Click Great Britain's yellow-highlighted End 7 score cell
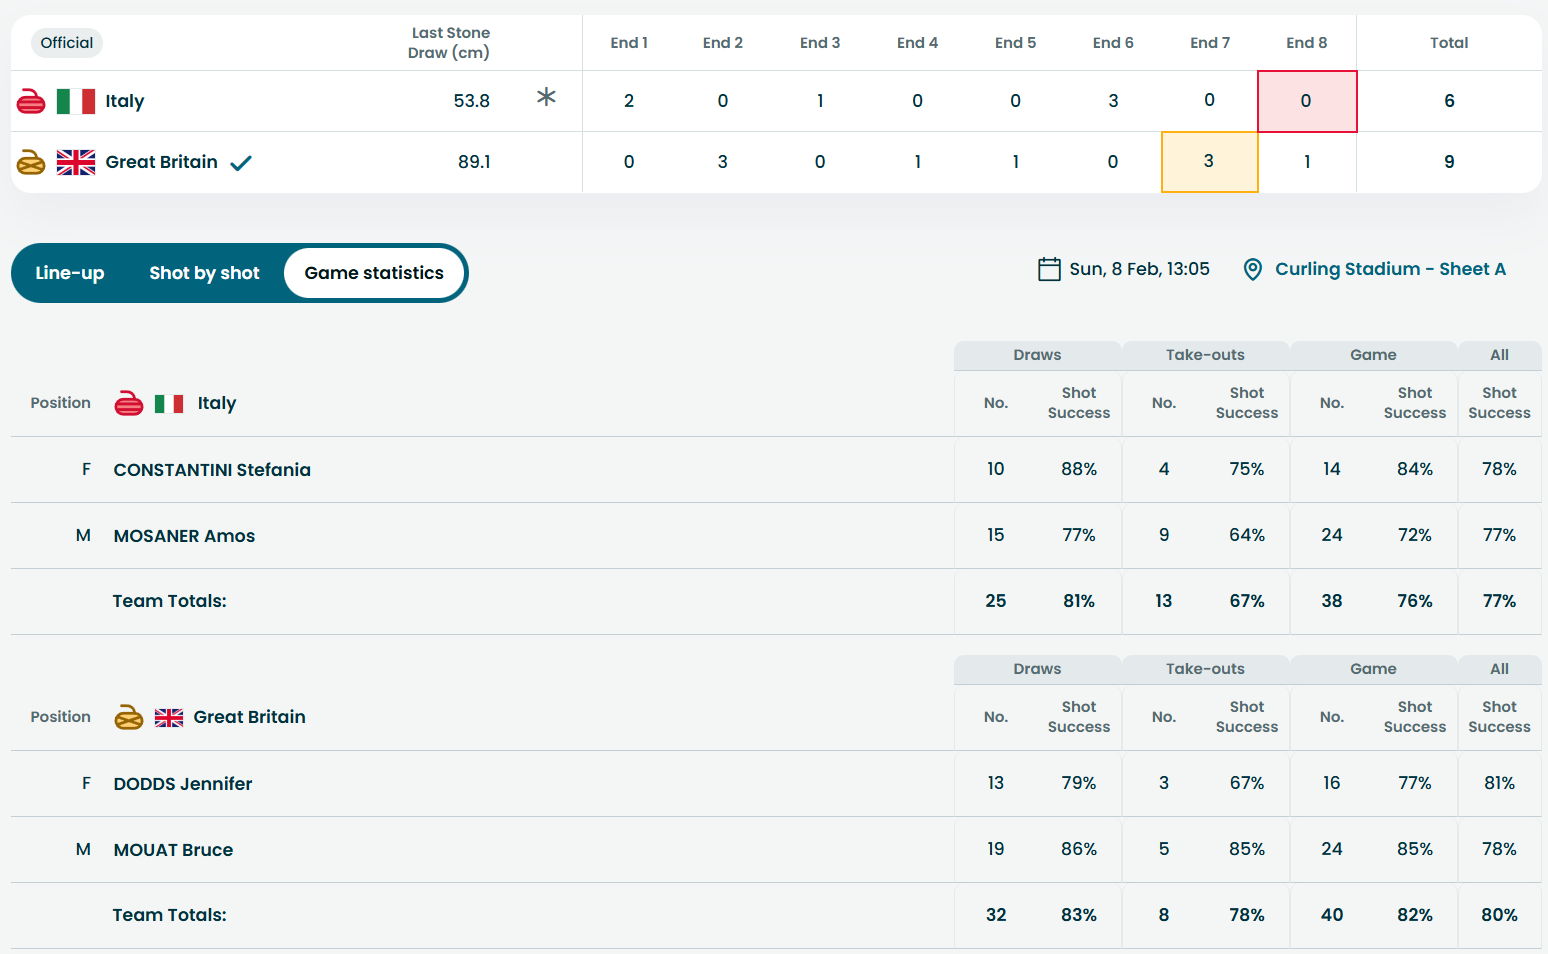 [x=1210, y=162]
